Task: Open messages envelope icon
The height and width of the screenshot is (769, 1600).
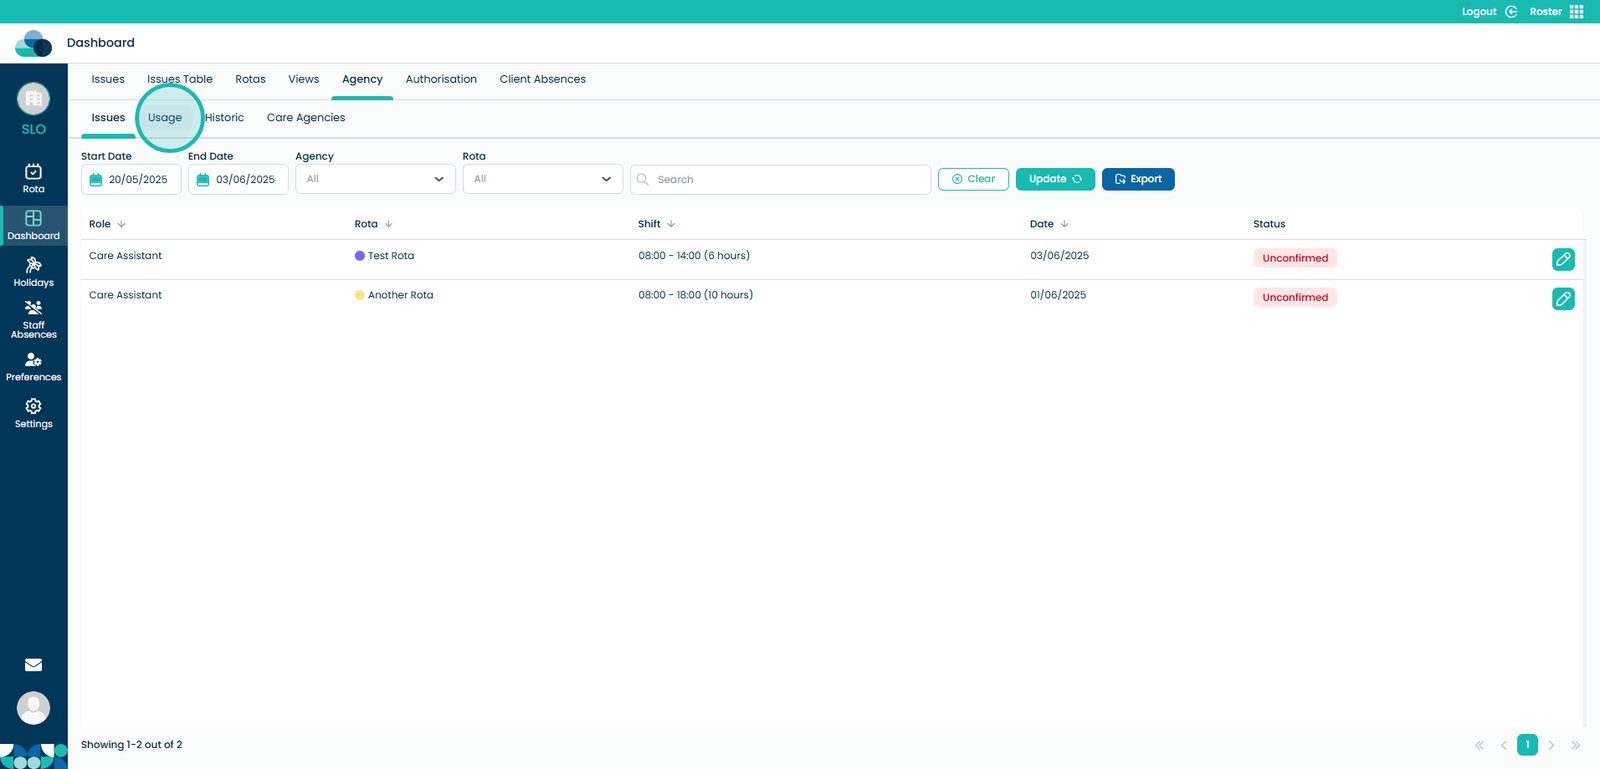Action: pyautogui.click(x=33, y=665)
